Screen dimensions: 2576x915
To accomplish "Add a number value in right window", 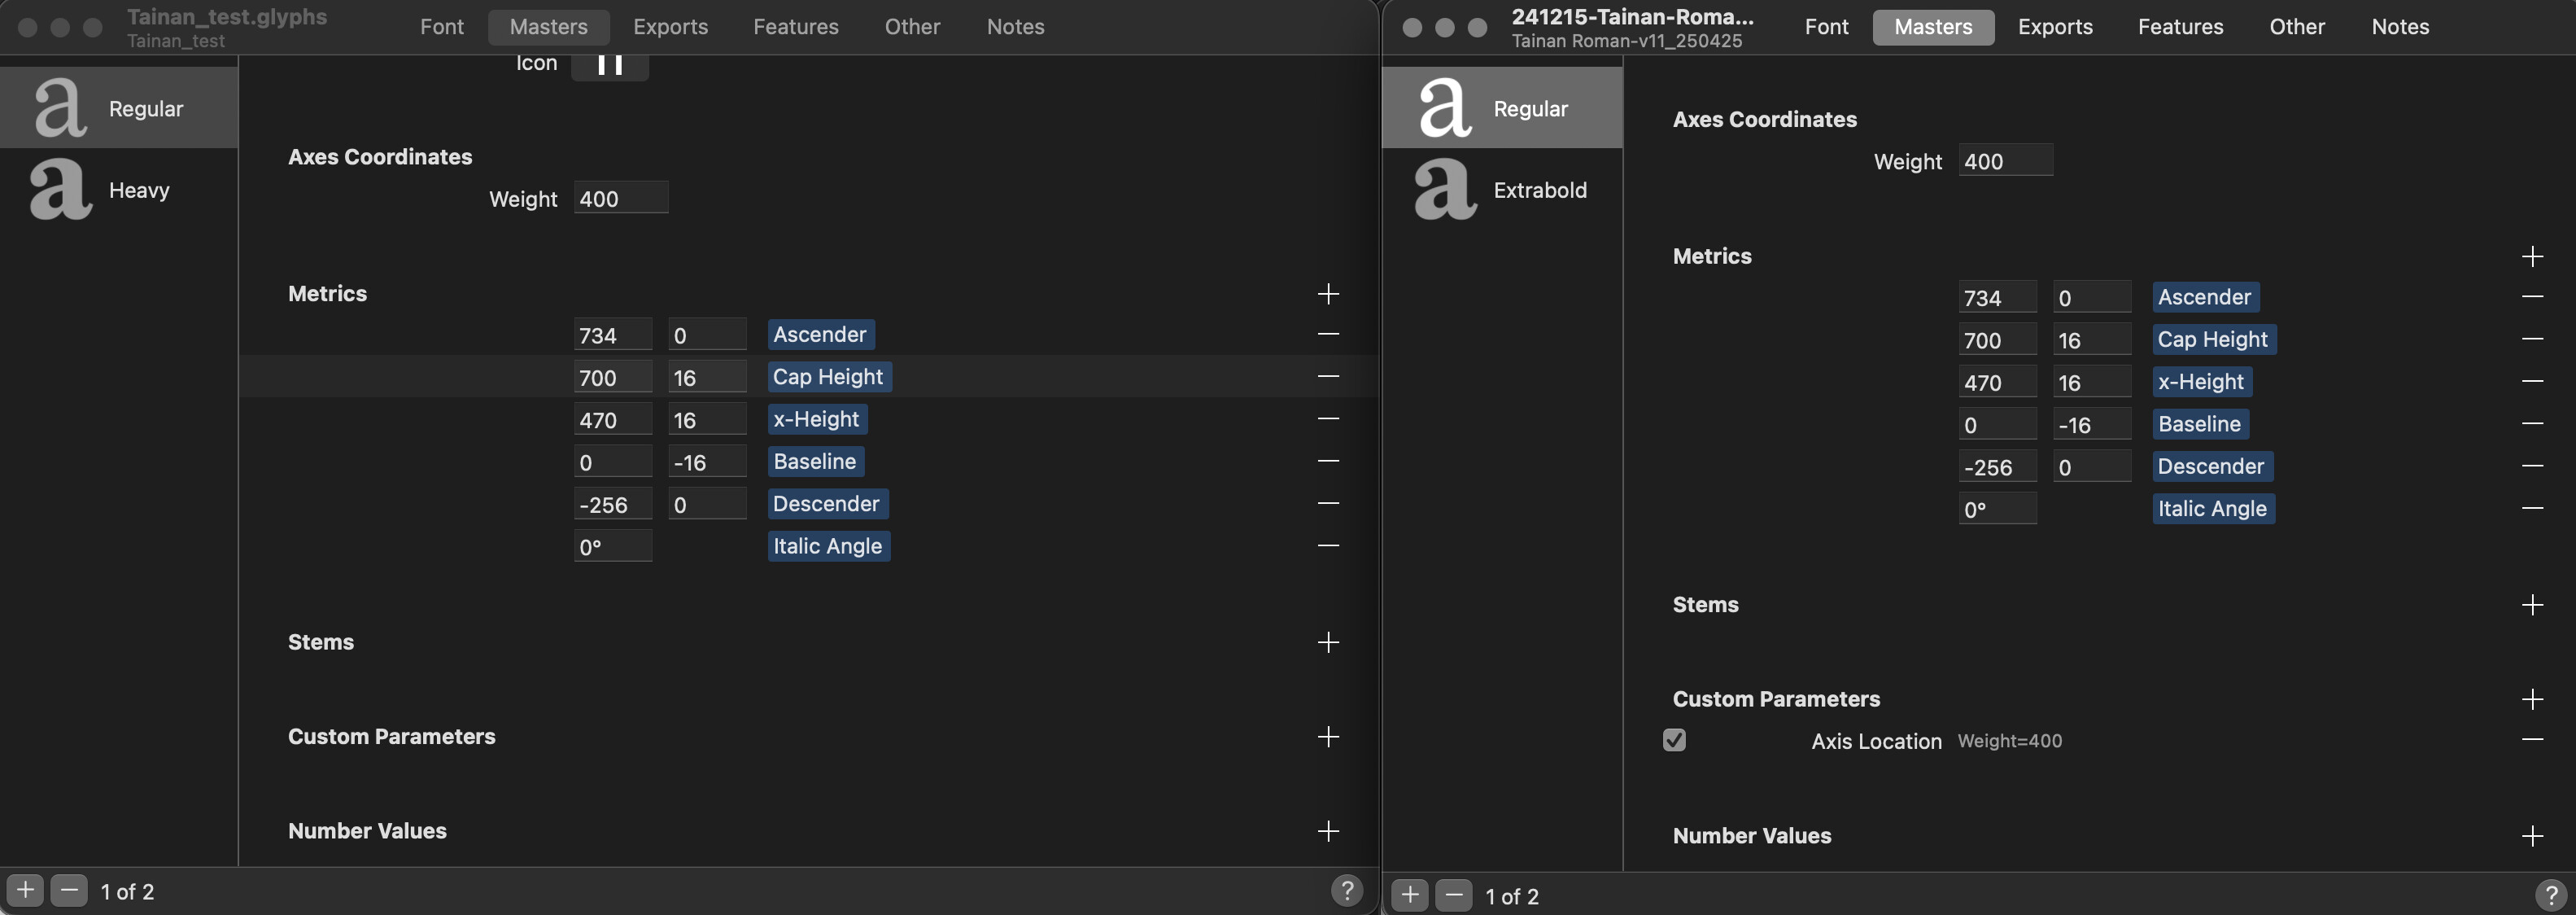I will pos(2531,836).
